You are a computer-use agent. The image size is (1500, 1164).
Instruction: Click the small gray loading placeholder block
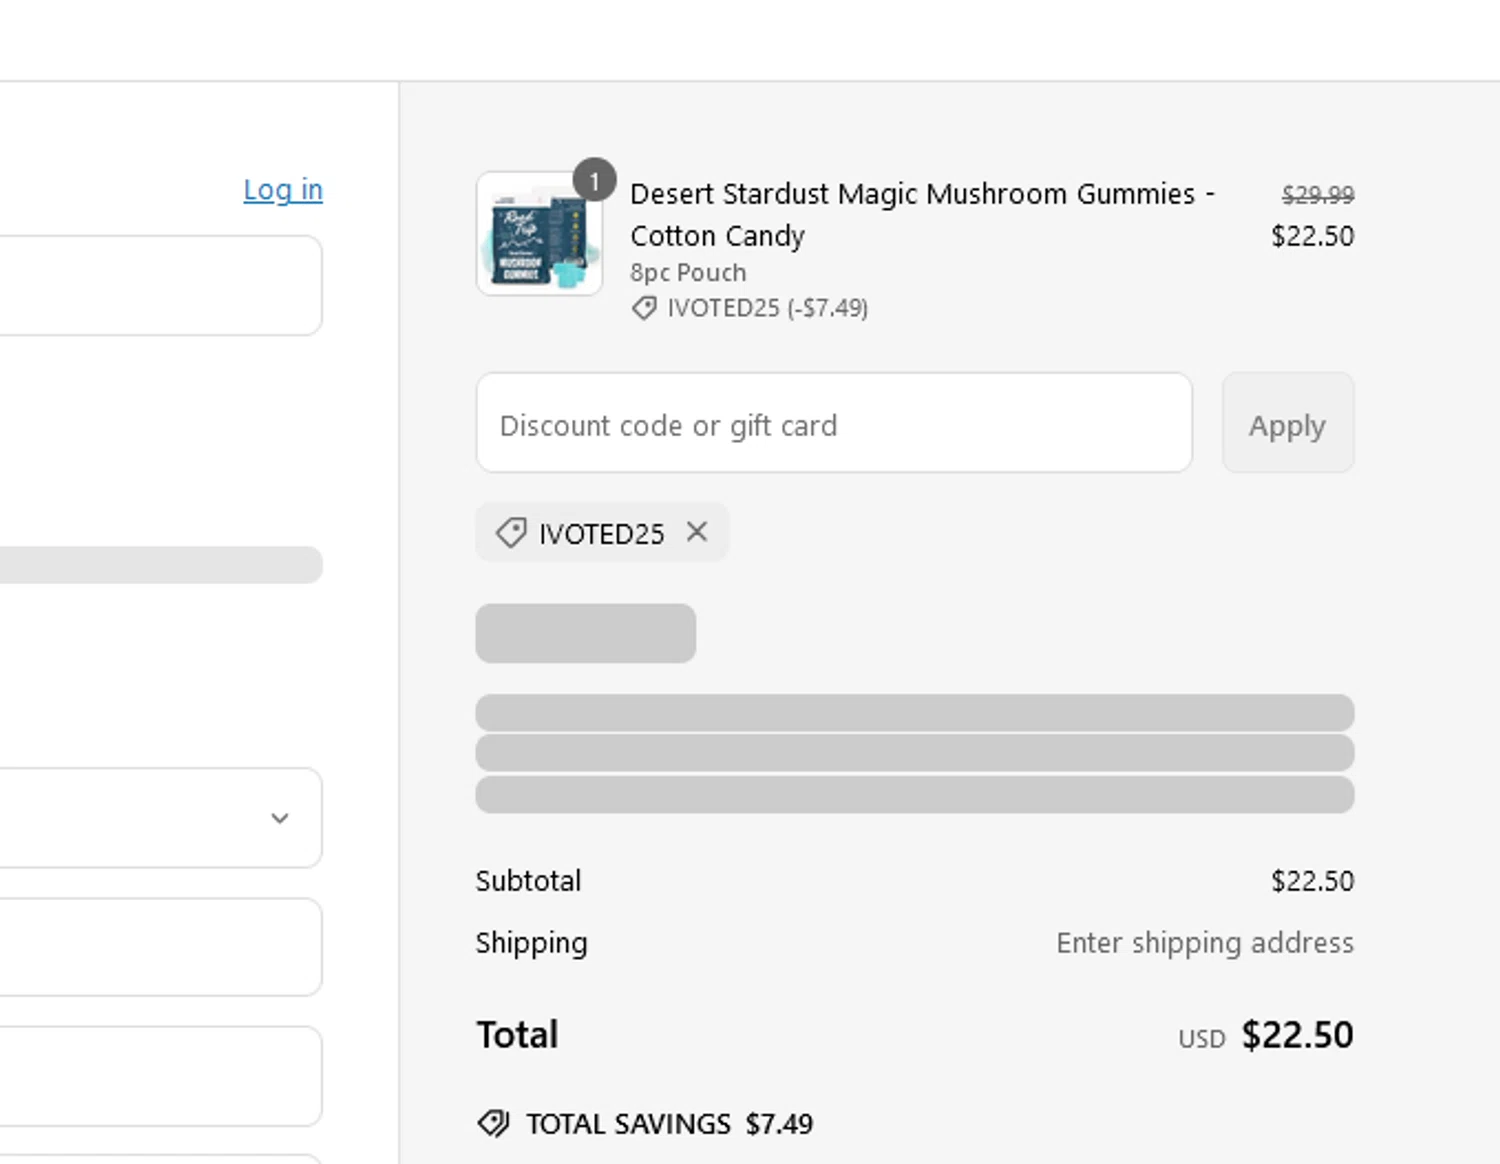click(x=585, y=633)
